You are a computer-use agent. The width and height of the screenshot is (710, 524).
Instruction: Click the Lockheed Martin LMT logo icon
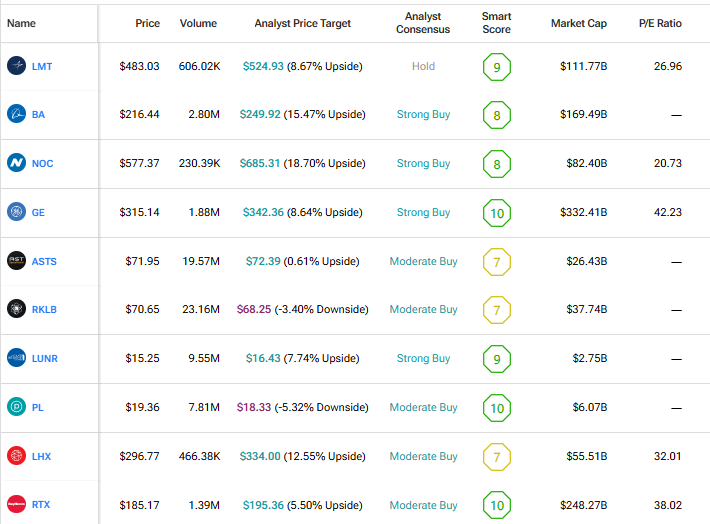(17, 66)
